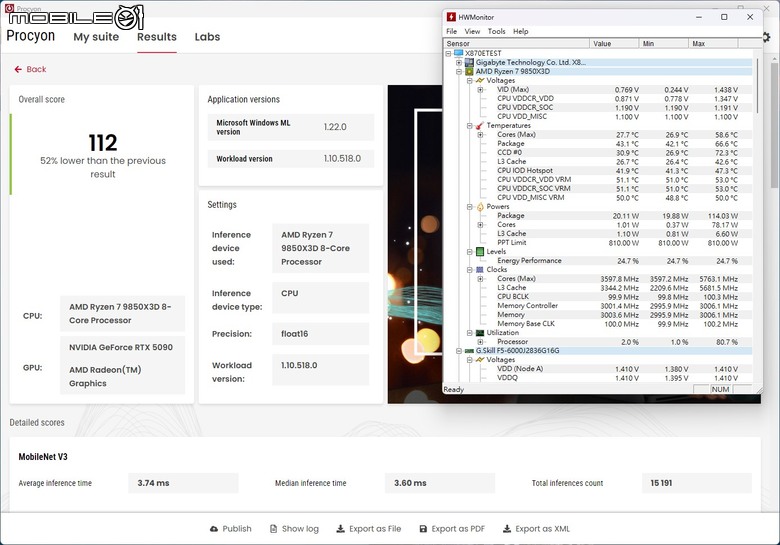Click the Min column header
The image size is (780, 545).
point(664,44)
